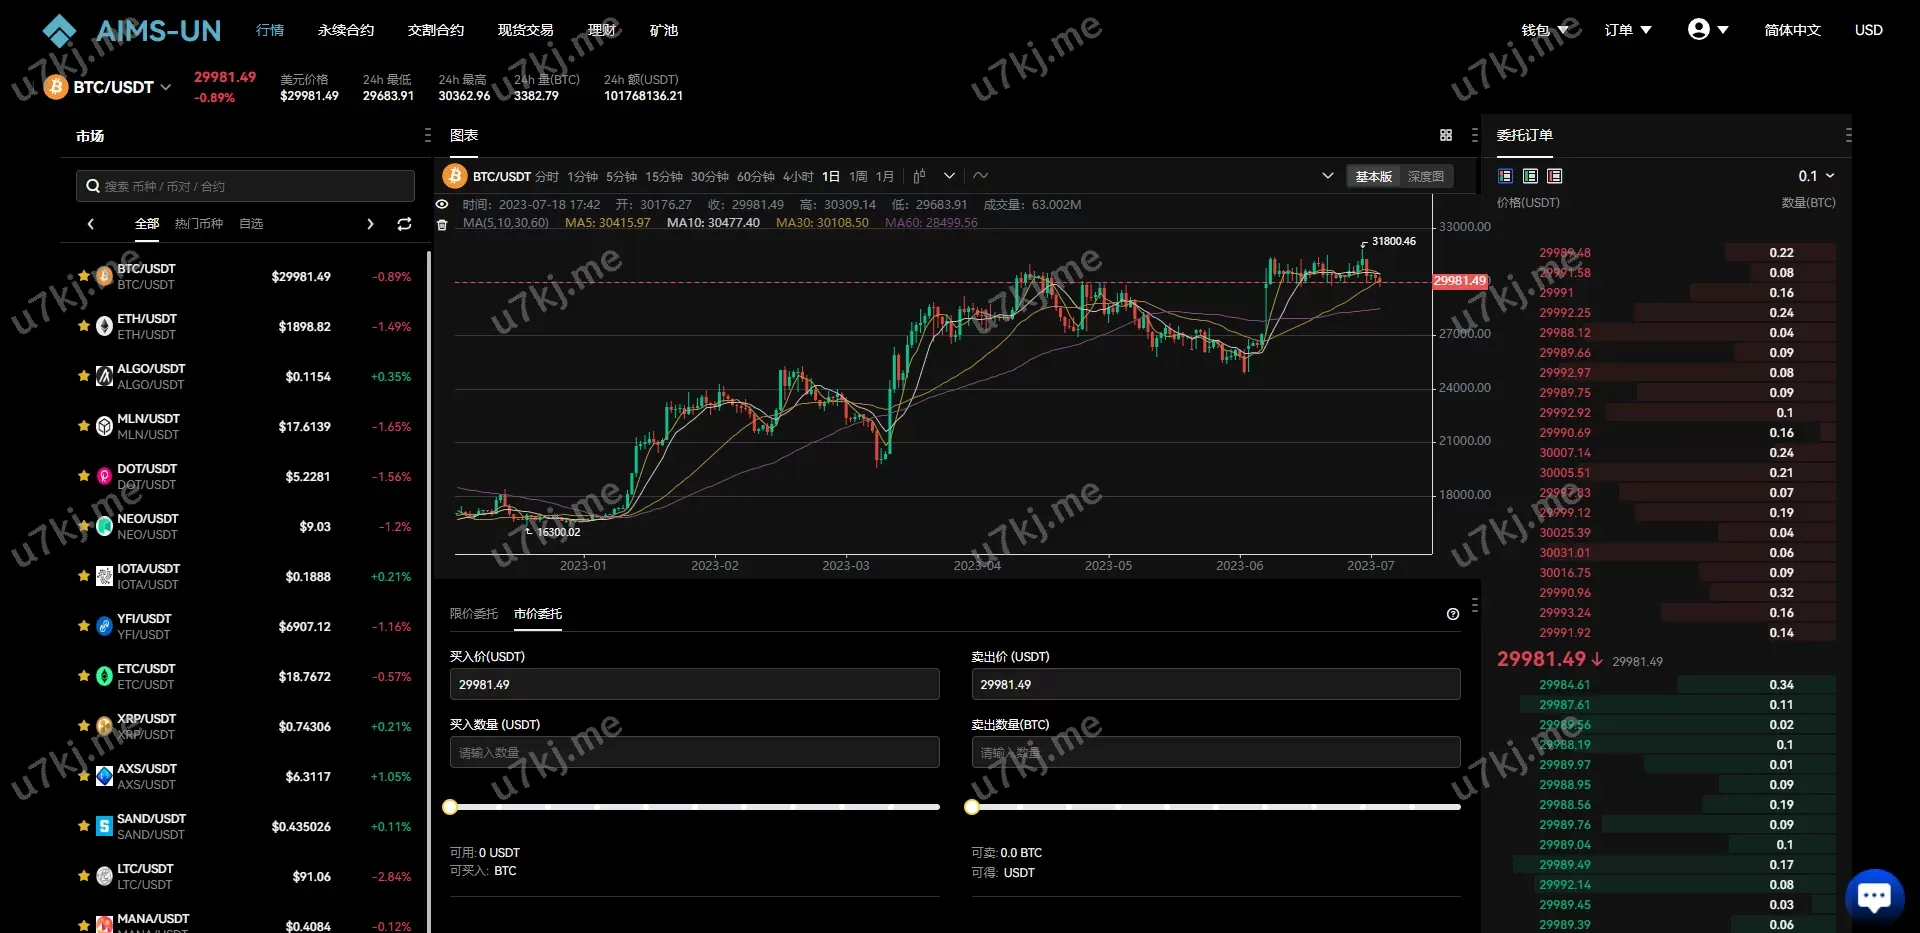Open the help icon in order form
1920x933 pixels.
point(1453,614)
